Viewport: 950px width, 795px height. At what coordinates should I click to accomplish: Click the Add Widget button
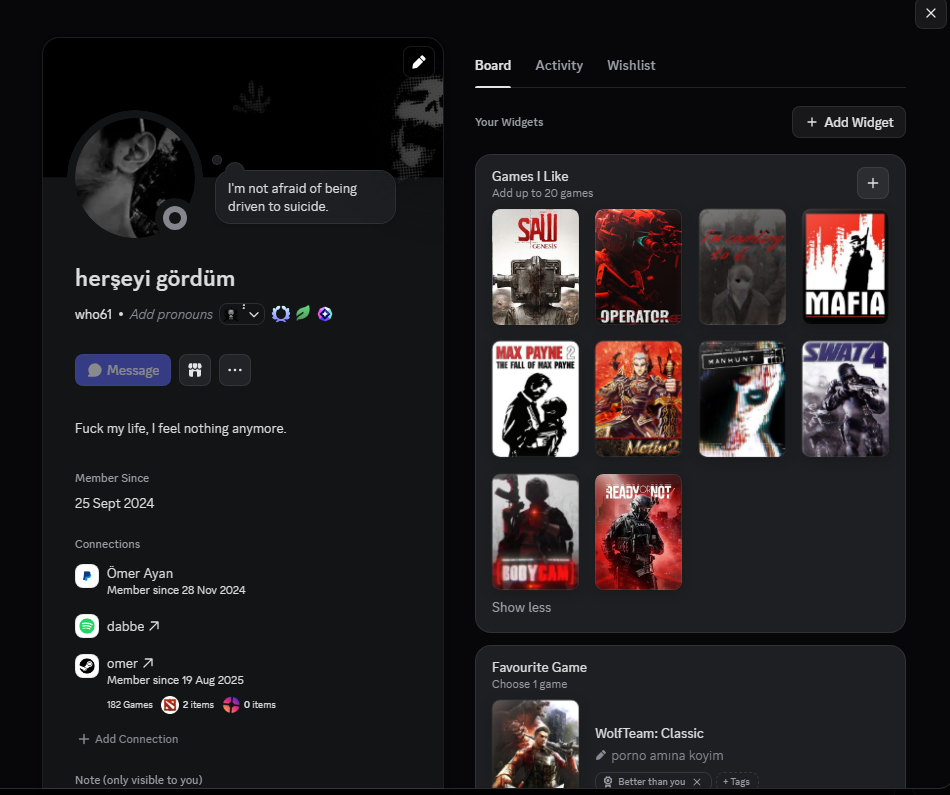(x=849, y=122)
